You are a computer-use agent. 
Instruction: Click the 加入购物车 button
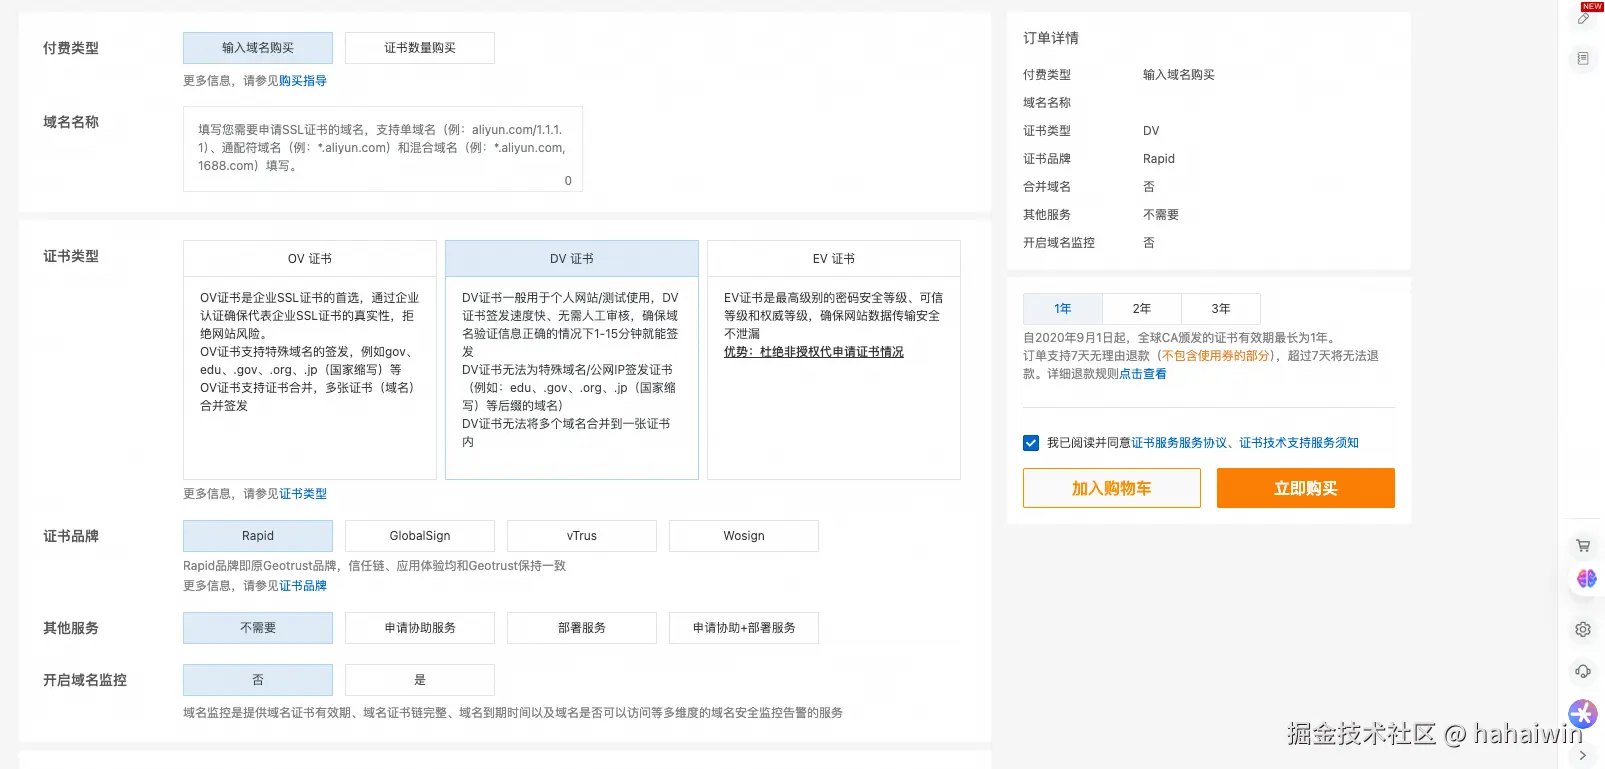click(x=1112, y=488)
